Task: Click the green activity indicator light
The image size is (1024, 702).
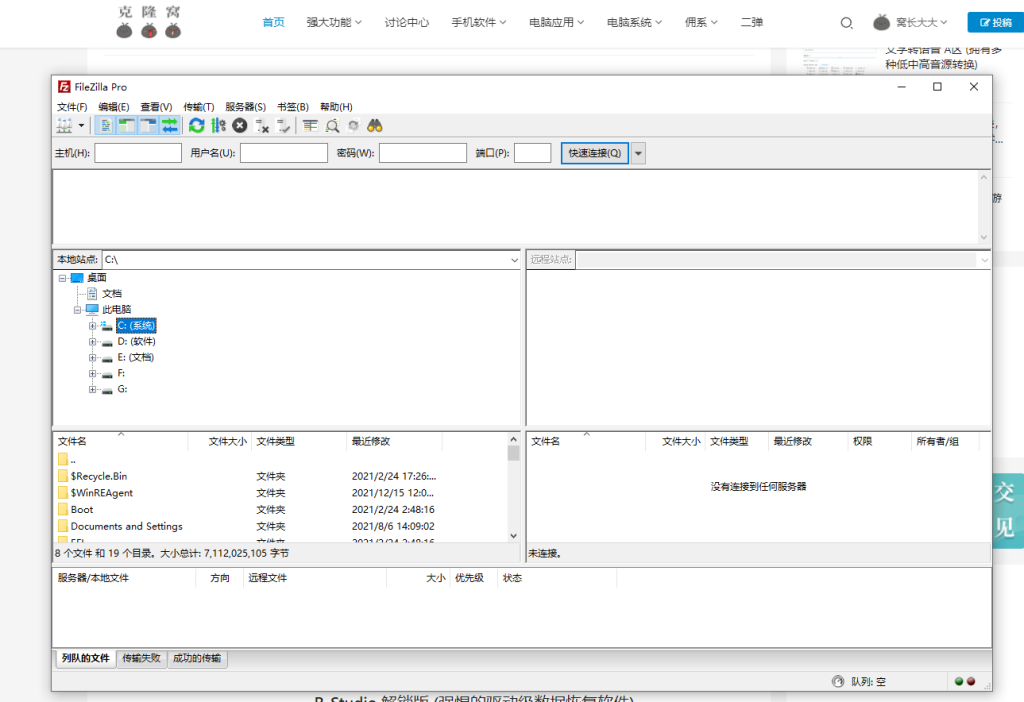Action: pyautogui.click(x=959, y=682)
